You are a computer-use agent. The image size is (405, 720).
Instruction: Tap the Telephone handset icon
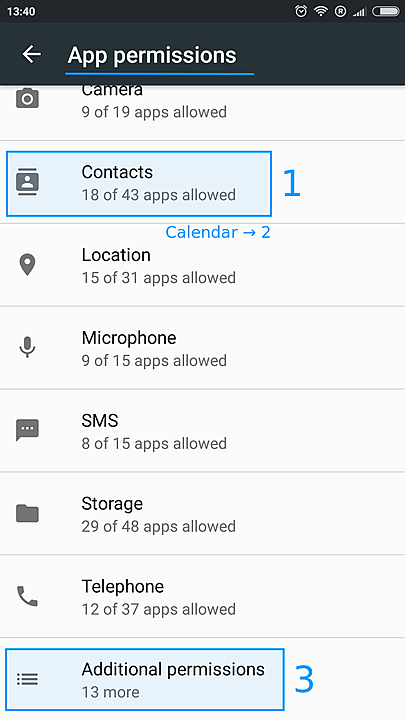click(x=27, y=596)
